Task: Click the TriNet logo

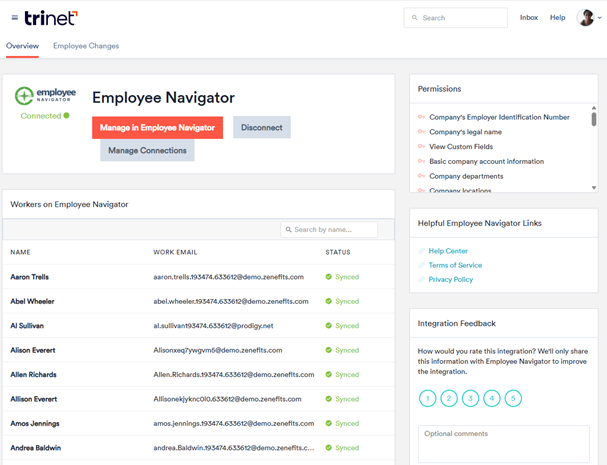Action: point(51,18)
